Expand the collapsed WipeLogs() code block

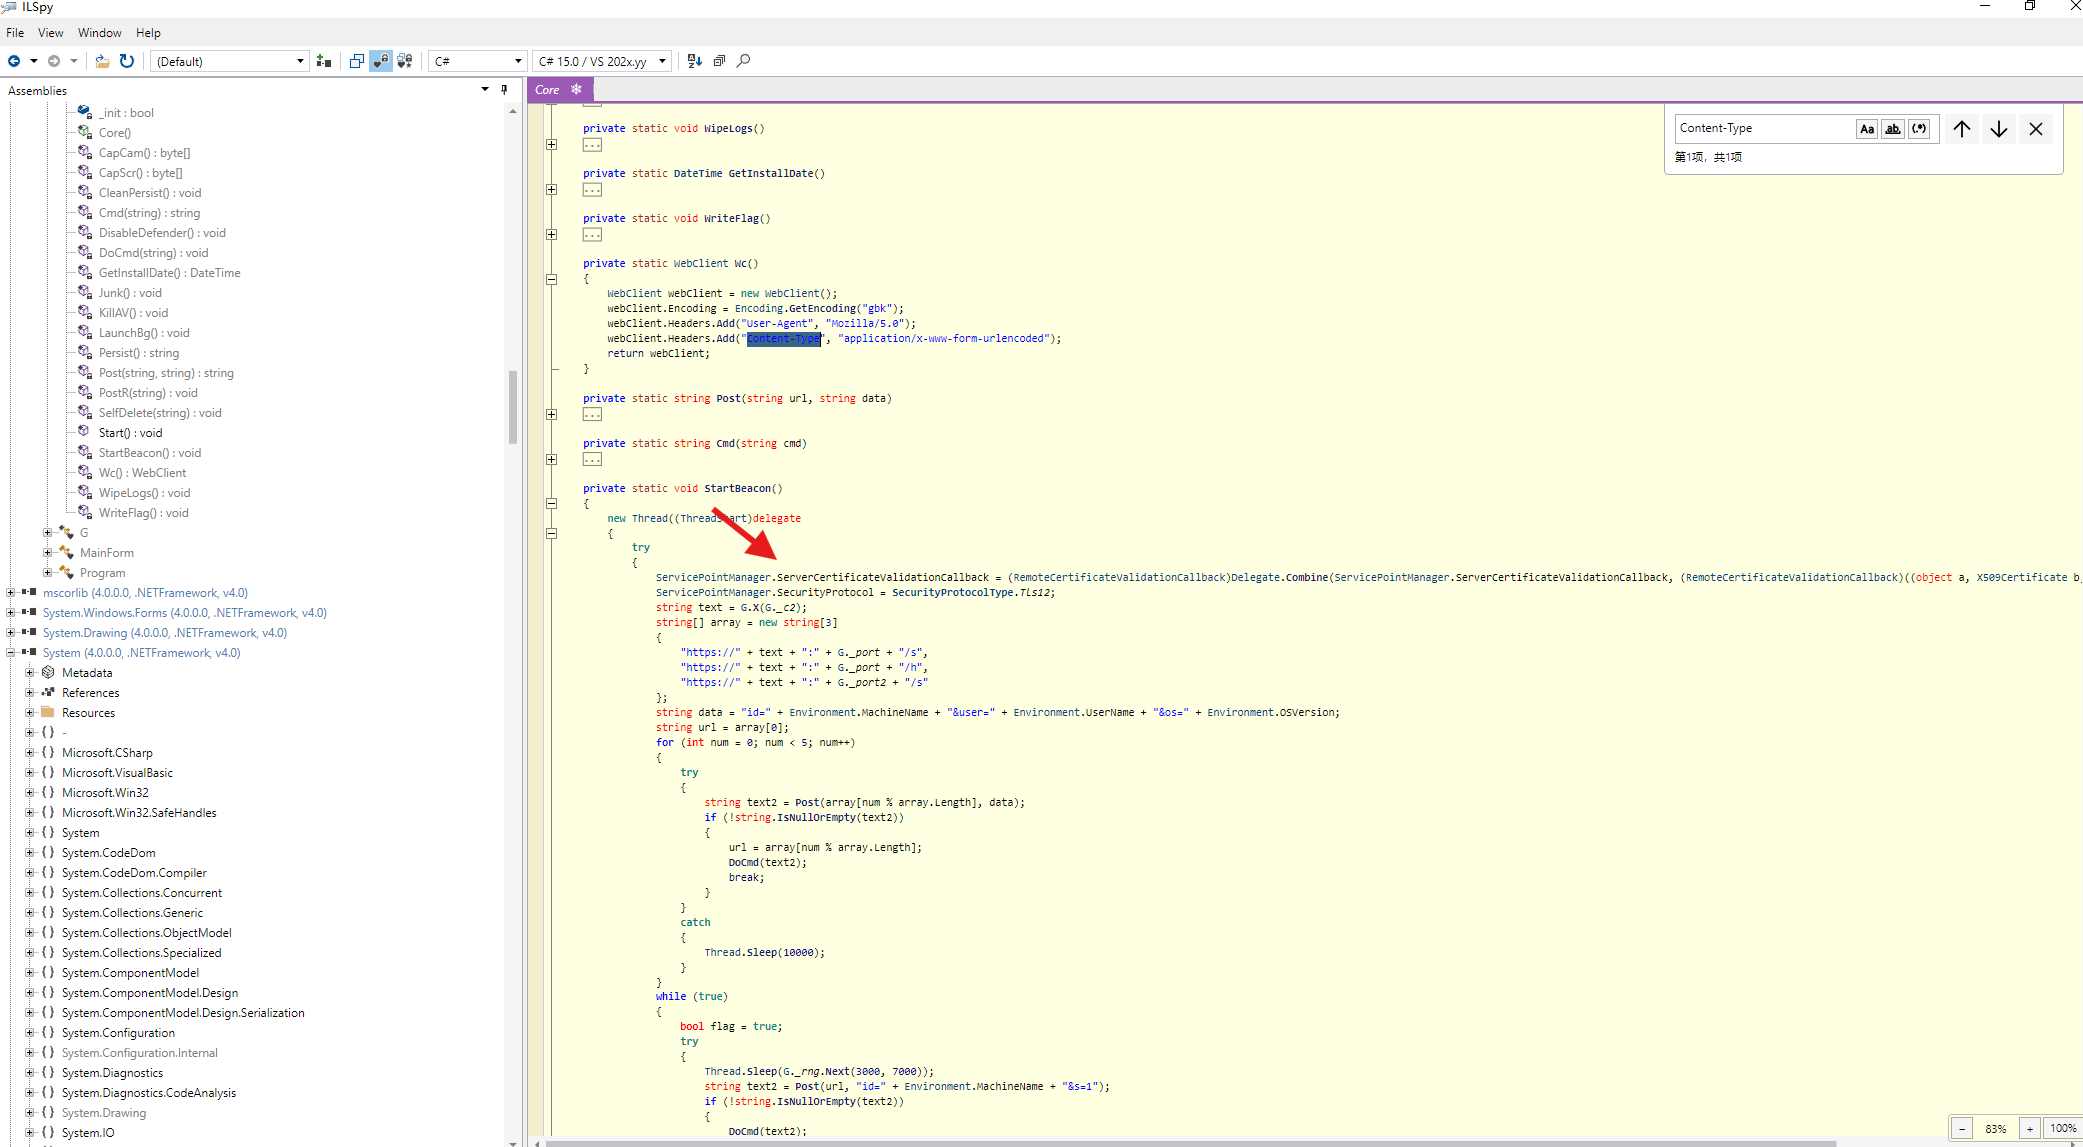click(x=551, y=144)
